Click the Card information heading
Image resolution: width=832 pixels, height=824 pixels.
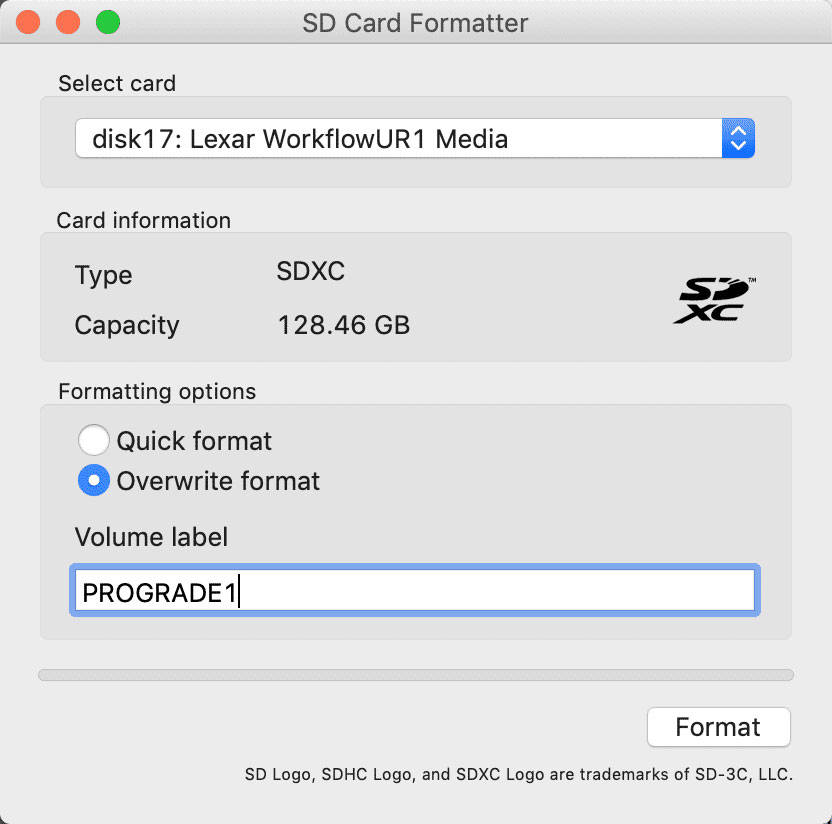(x=144, y=220)
